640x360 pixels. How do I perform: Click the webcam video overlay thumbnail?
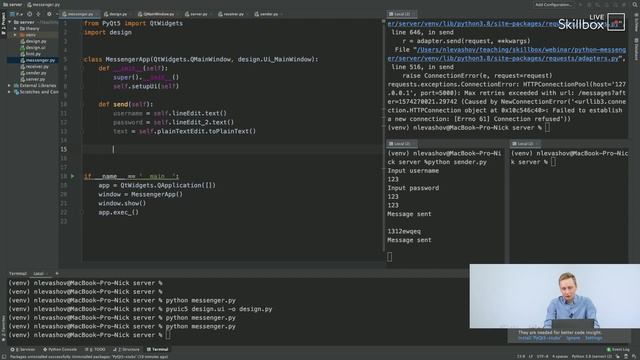point(554,296)
